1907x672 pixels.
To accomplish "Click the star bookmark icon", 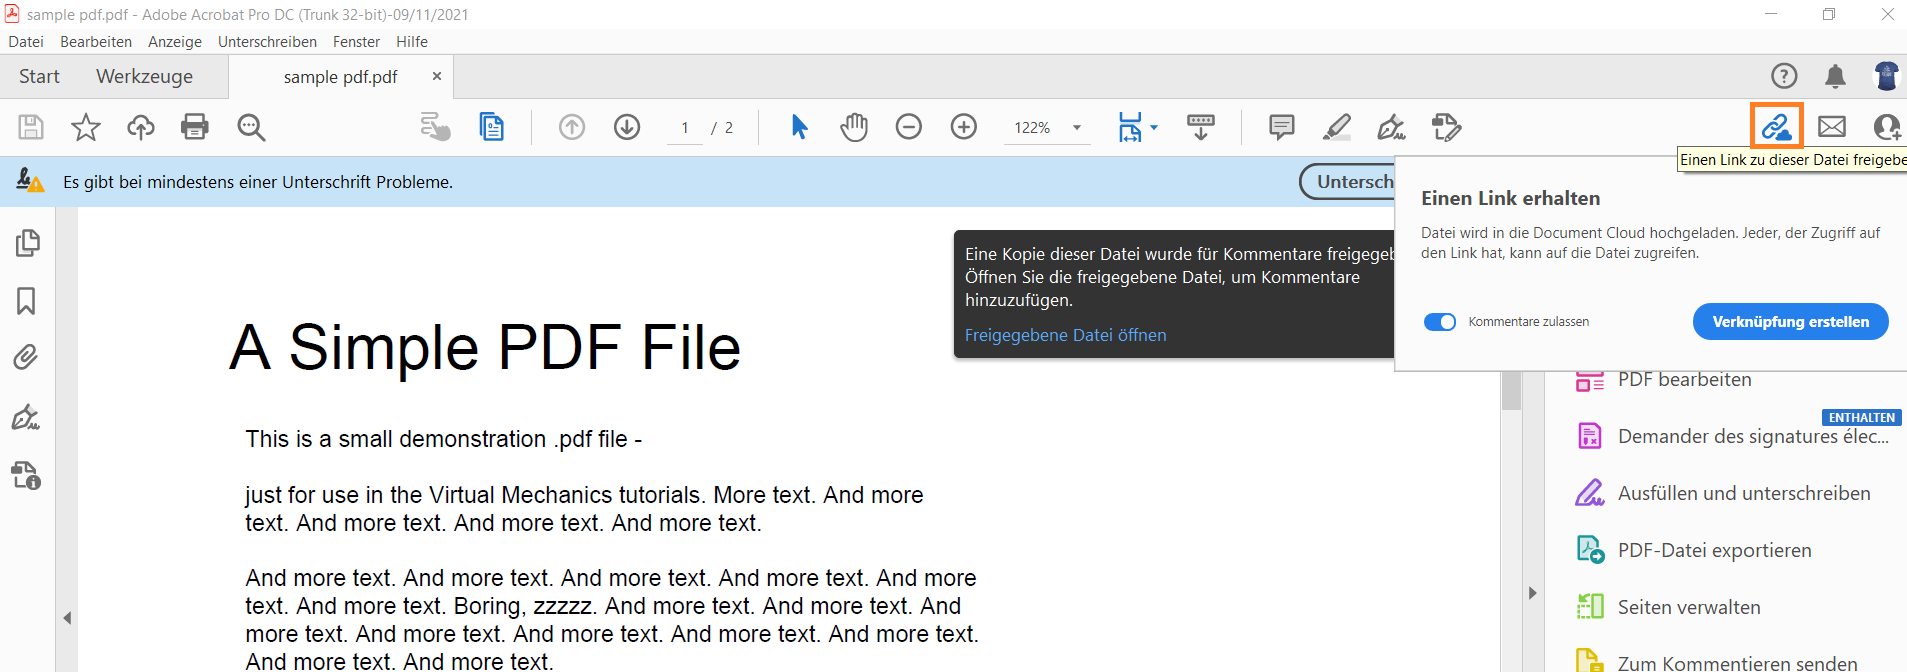I will (x=86, y=127).
